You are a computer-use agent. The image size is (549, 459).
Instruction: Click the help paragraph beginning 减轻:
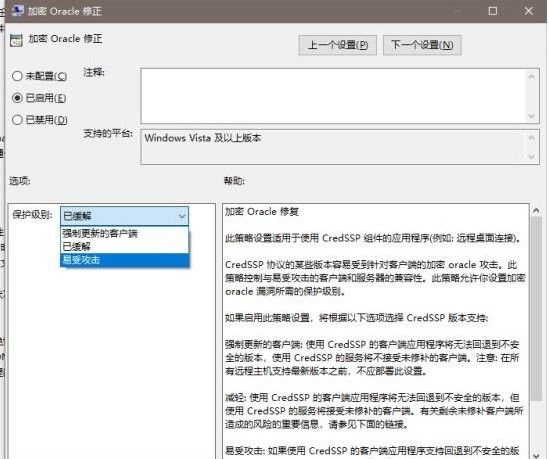click(374, 411)
